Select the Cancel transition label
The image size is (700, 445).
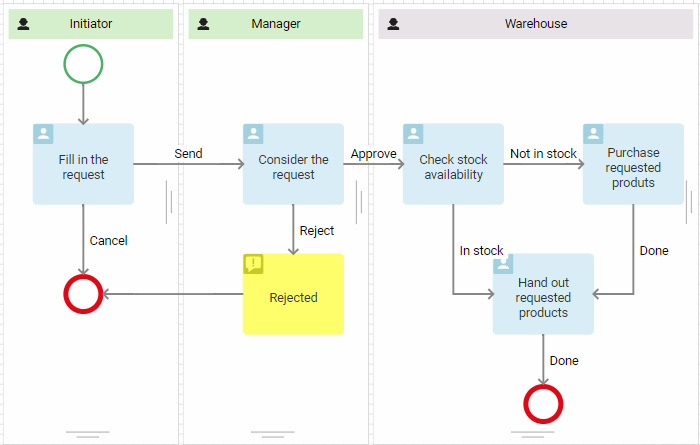click(108, 241)
